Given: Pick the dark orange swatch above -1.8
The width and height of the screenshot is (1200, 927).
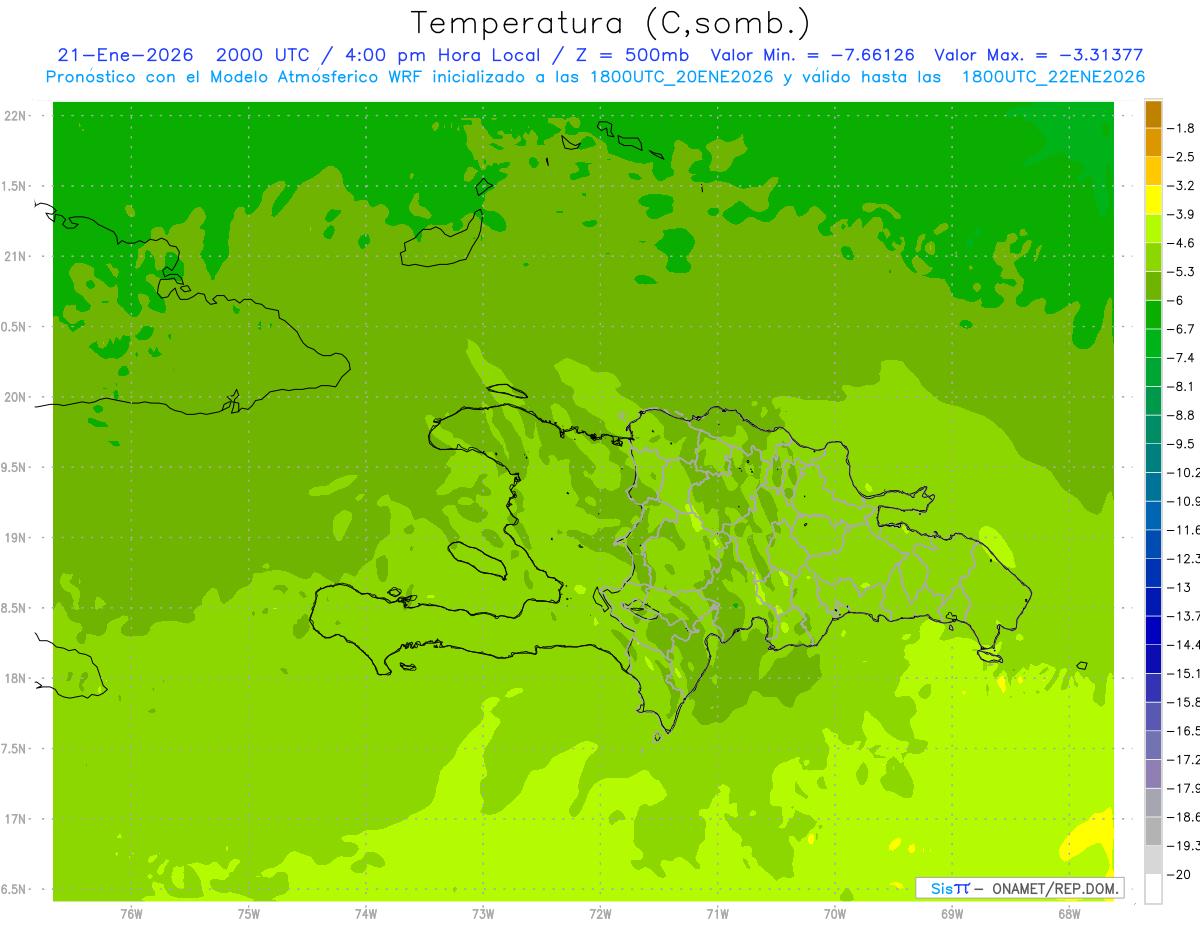Looking at the screenshot, I should click(x=1153, y=114).
